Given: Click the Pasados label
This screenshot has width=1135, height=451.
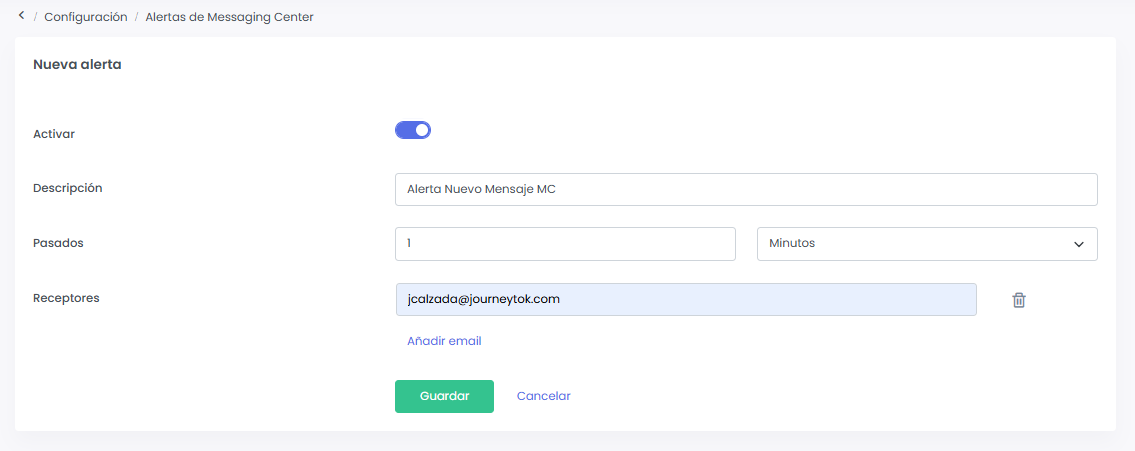Looking at the screenshot, I should click(x=58, y=243).
